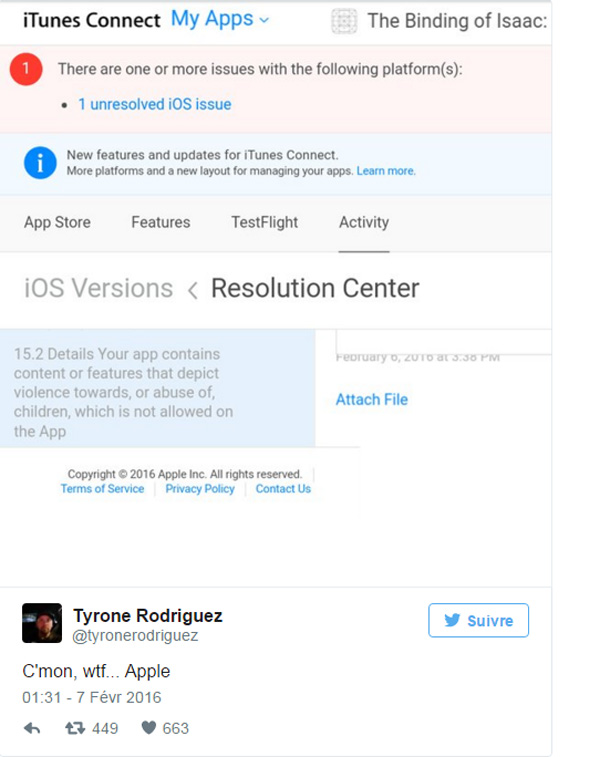Click the red issue count badge
600x757 pixels.
click(x=26, y=69)
